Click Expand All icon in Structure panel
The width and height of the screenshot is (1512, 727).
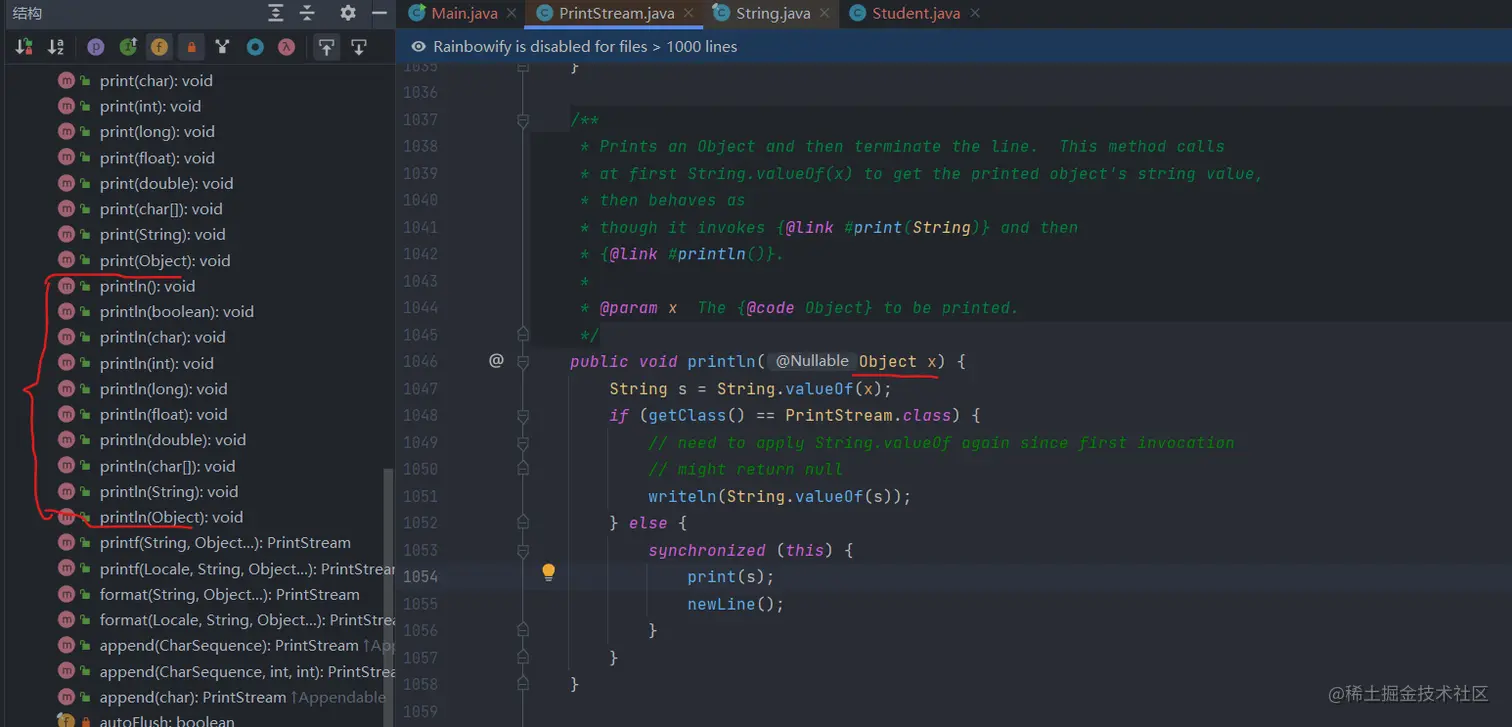click(276, 13)
